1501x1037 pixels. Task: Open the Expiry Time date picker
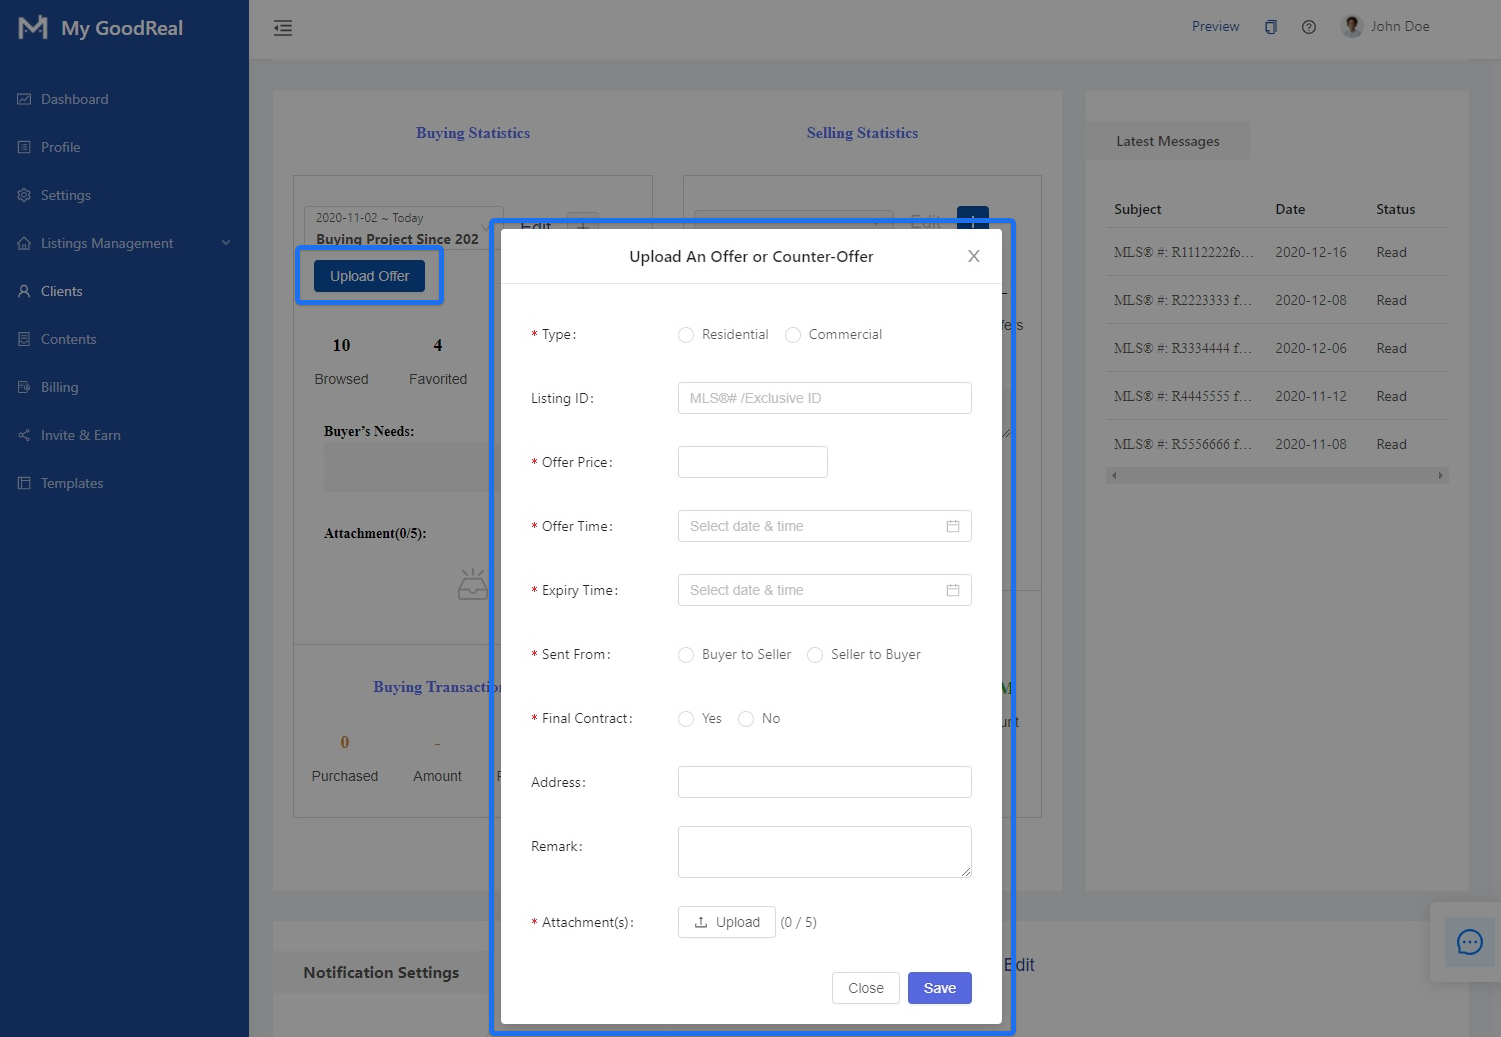point(810,590)
